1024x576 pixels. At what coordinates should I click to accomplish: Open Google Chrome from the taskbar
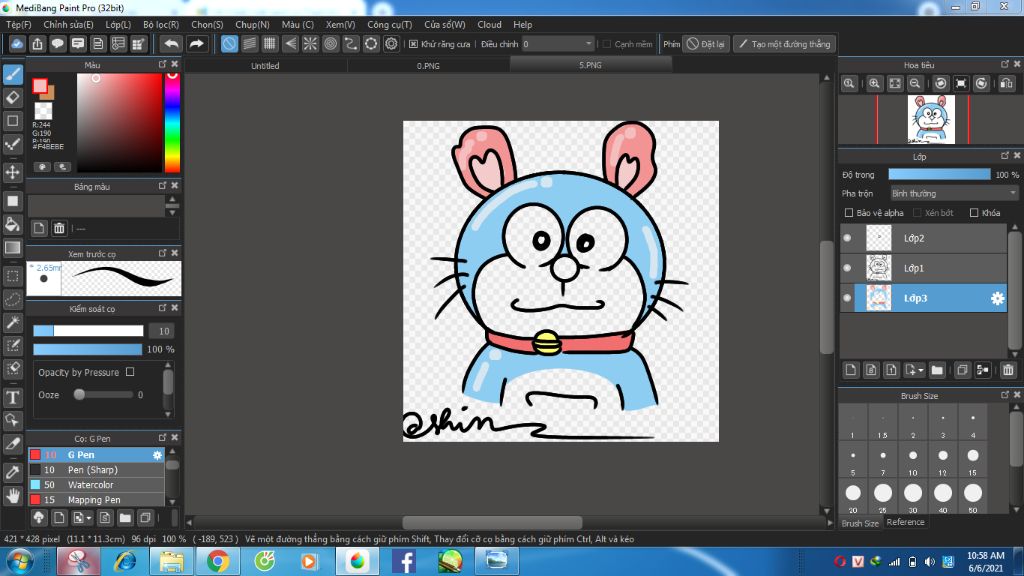click(218, 561)
